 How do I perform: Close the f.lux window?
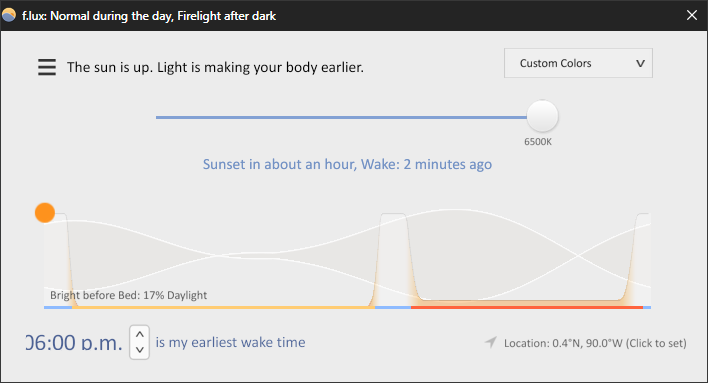pos(692,15)
